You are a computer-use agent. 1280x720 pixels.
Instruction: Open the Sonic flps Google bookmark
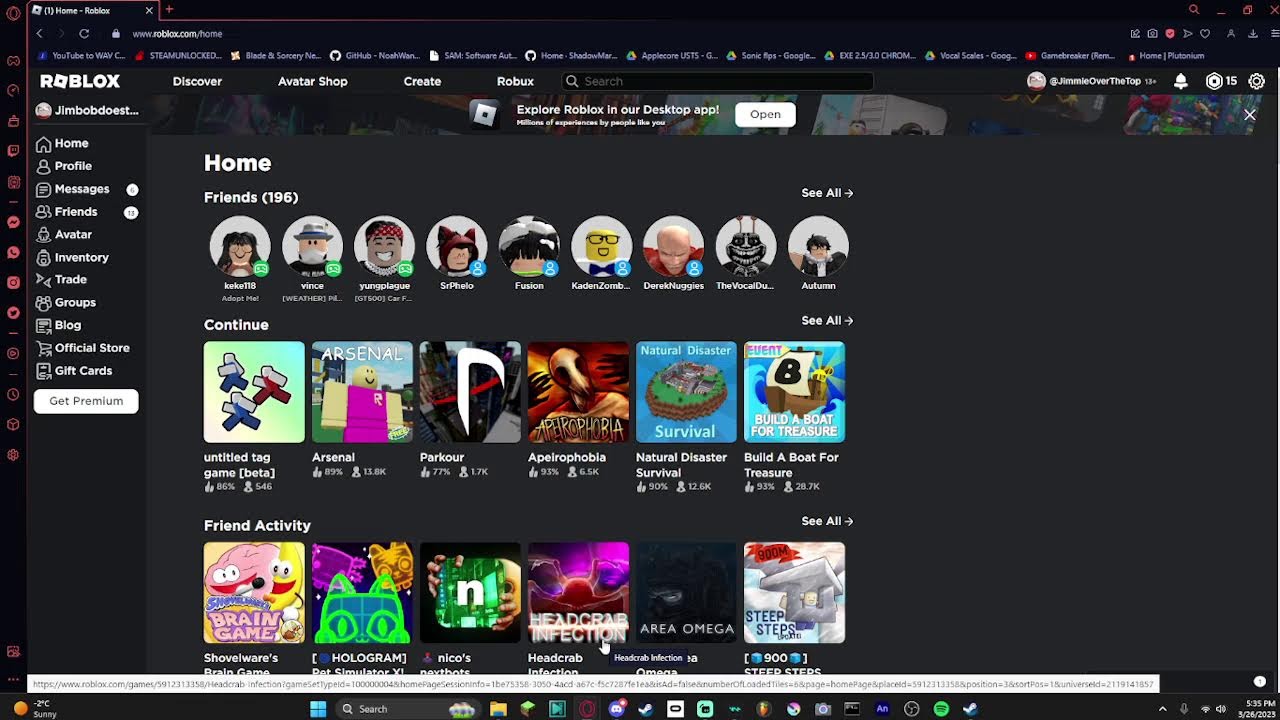[771, 56]
